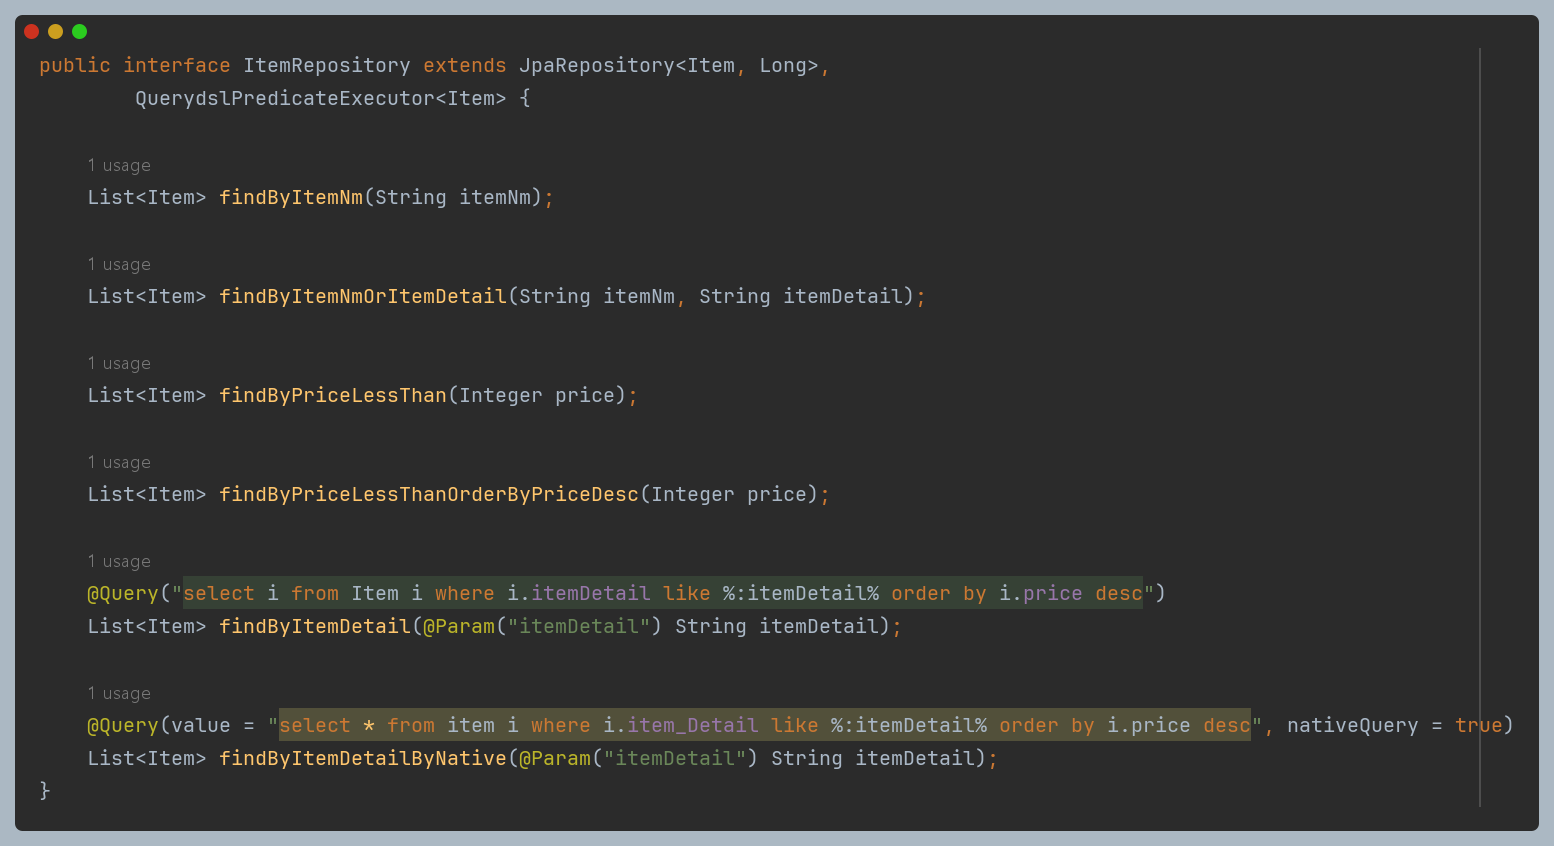This screenshot has height=846, width=1554.
Task: Select the findByPriceLessThanOrderByPriceDesc method name
Action: click(x=429, y=494)
